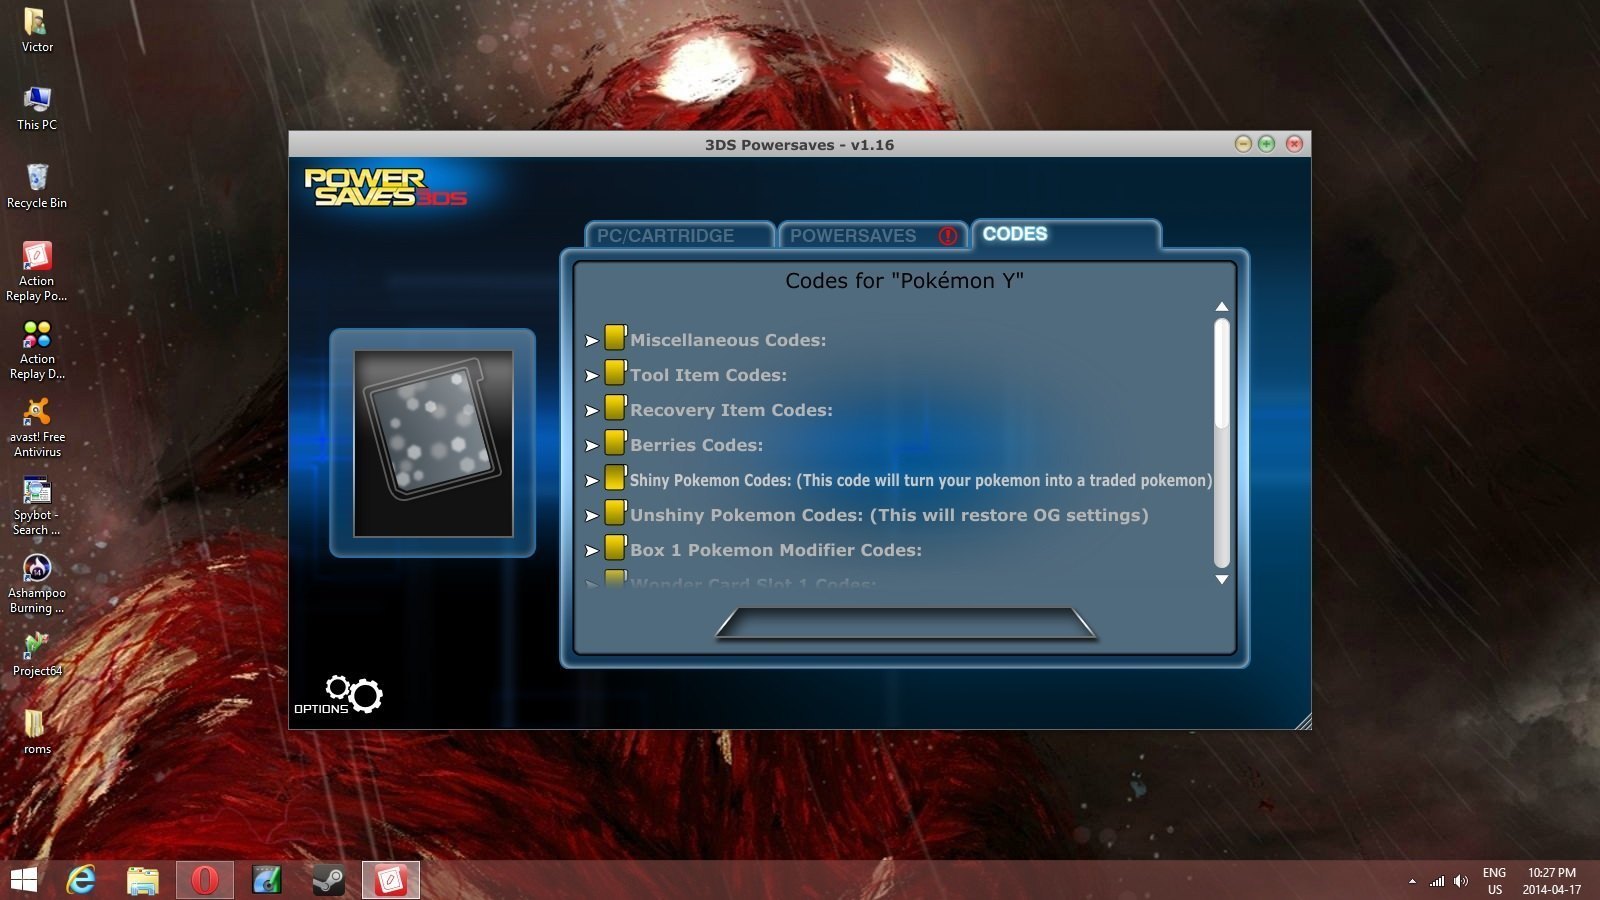Click the window resize grip corner
This screenshot has width=1600, height=900.
pyautogui.click(x=1303, y=721)
